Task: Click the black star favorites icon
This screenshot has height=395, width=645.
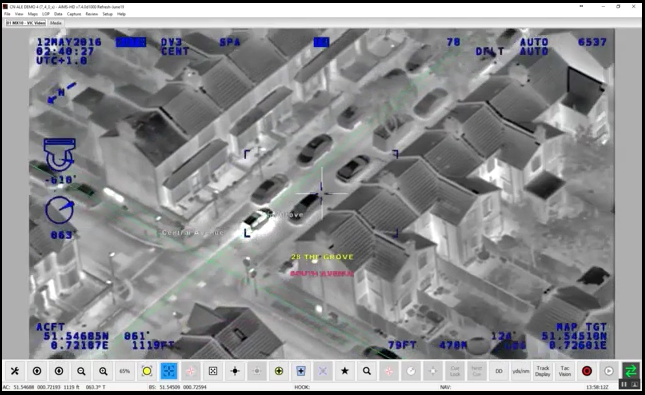Action: tap(345, 371)
